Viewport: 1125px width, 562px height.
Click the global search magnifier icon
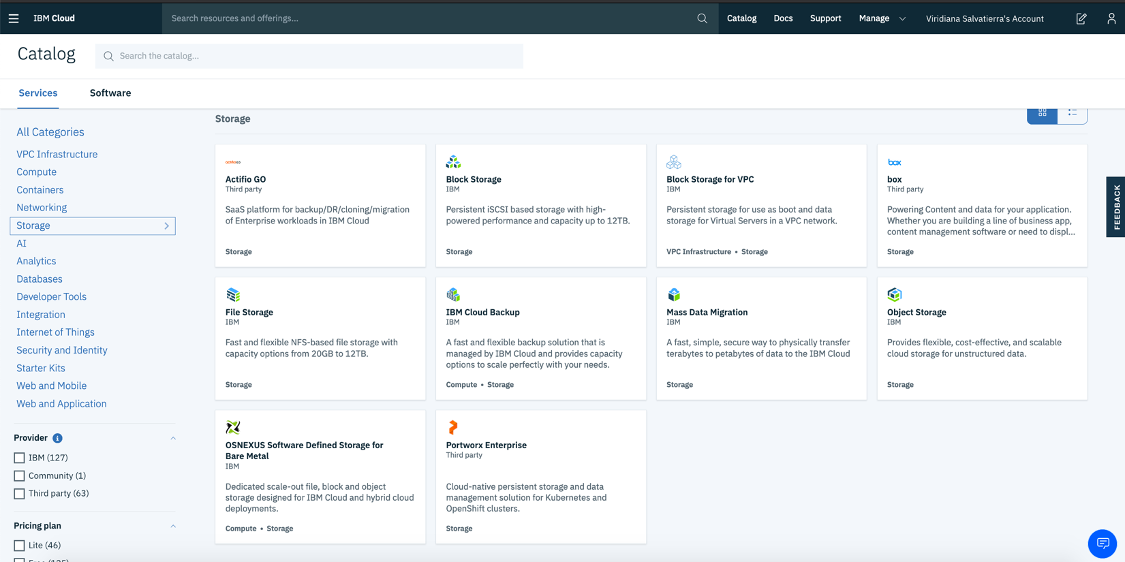[x=702, y=19]
